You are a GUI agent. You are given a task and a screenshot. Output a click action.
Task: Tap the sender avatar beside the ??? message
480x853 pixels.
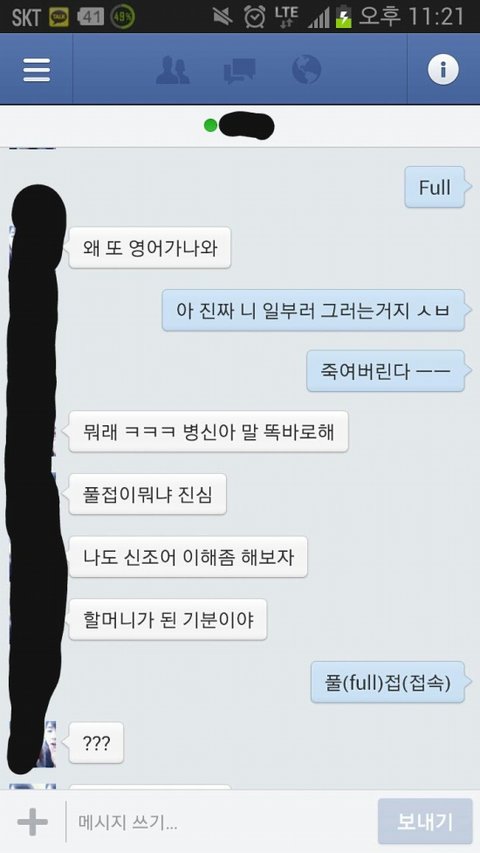pyautogui.click(x=46, y=744)
